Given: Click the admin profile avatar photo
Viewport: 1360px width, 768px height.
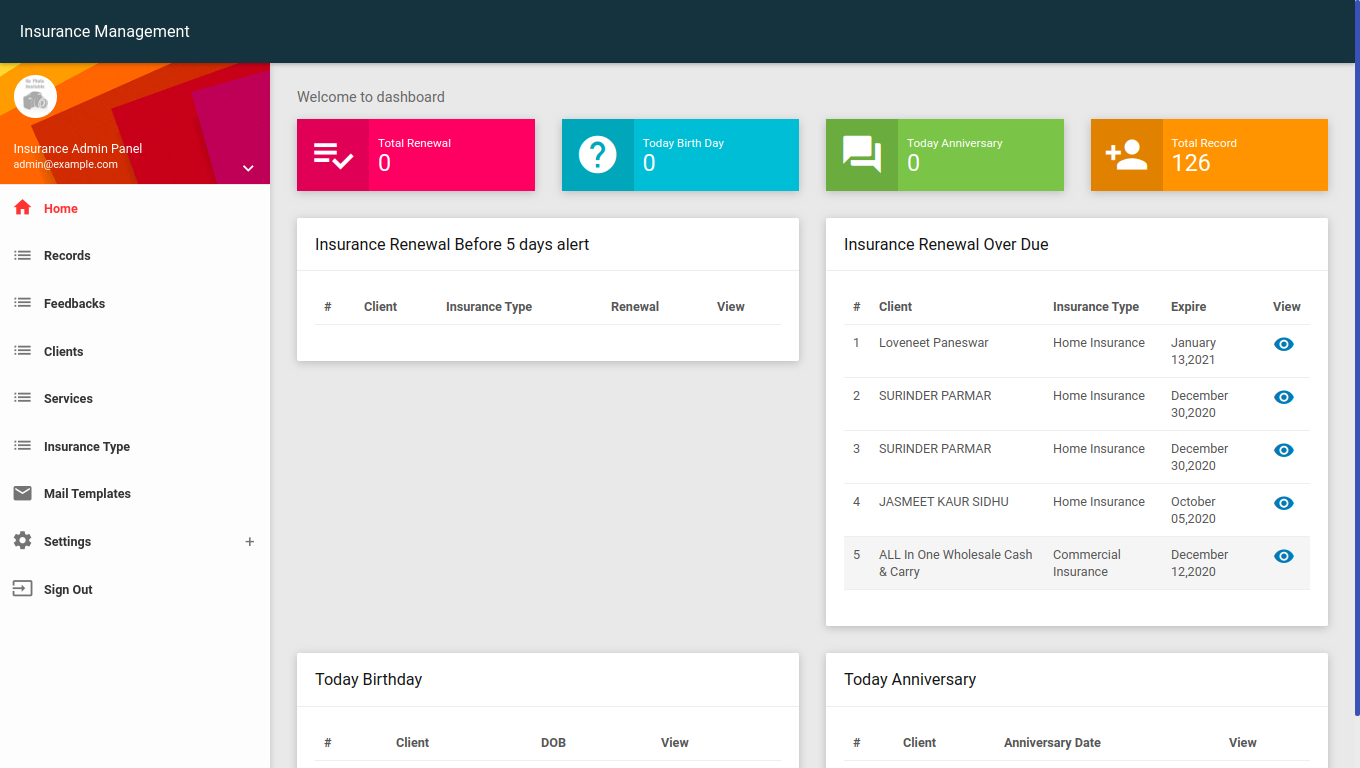Looking at the screenshot, I should [x=35, y=97].
